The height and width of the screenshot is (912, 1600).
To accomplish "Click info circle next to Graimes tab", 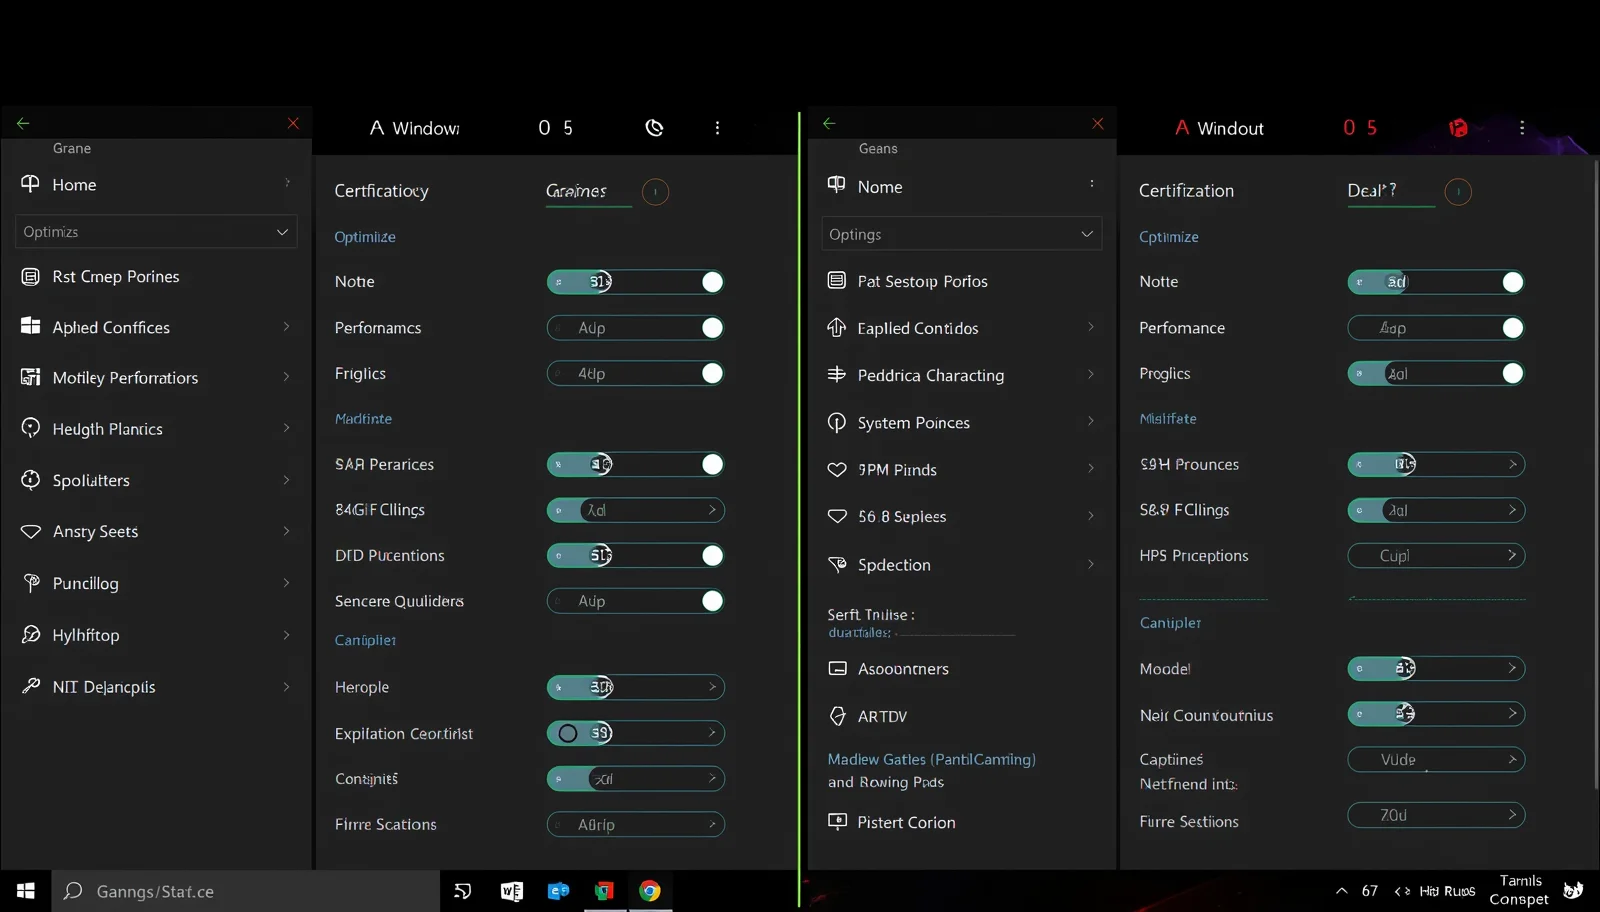I will click(x=655, y=191).
